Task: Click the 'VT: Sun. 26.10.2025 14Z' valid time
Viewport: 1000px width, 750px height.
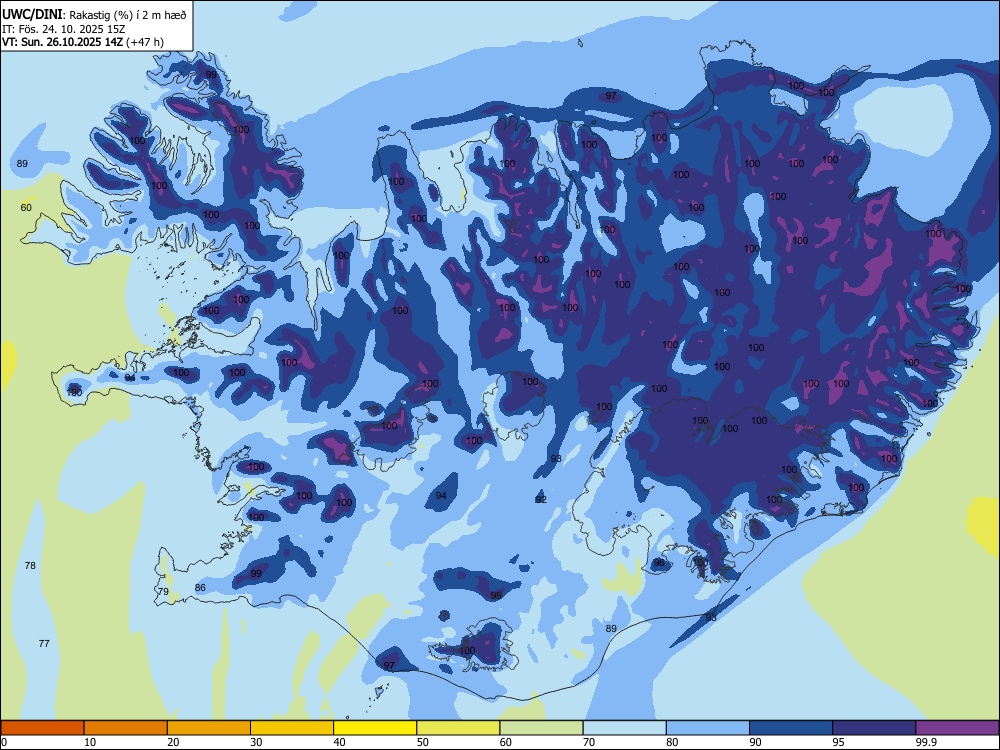Action: click(62, 42)
